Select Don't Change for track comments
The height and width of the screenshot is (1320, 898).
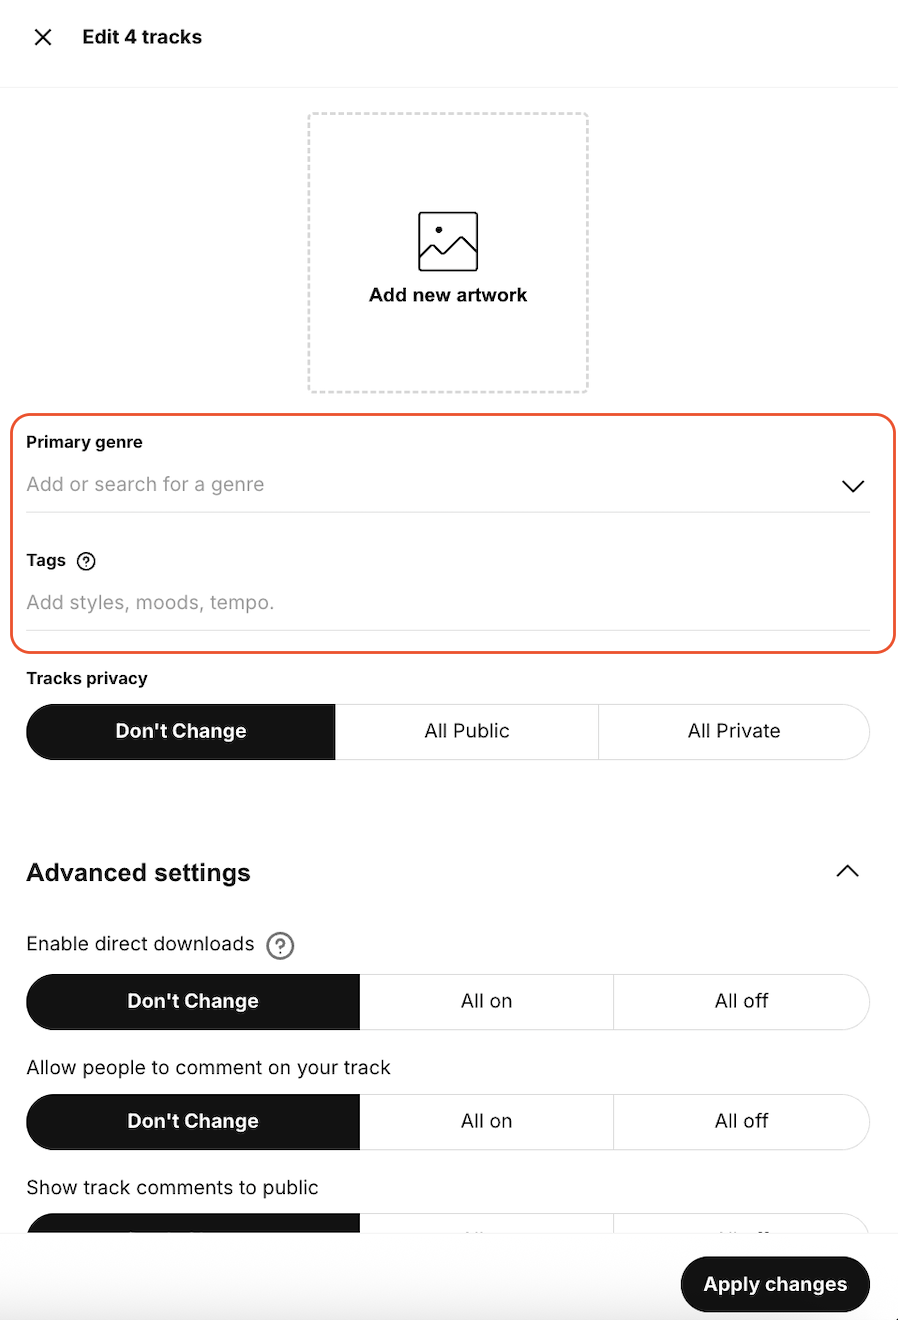click(x=193, y=1121)
